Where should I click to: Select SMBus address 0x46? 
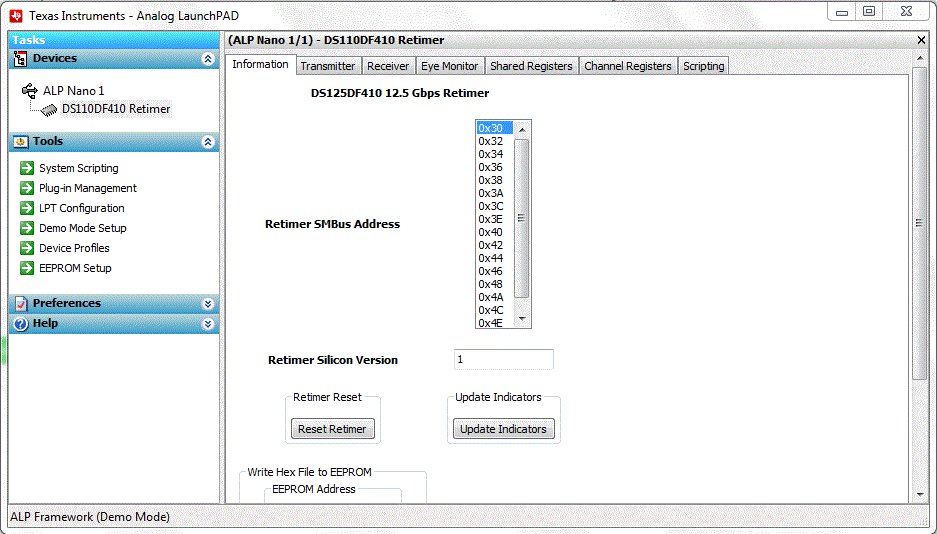tap(495, 271)
